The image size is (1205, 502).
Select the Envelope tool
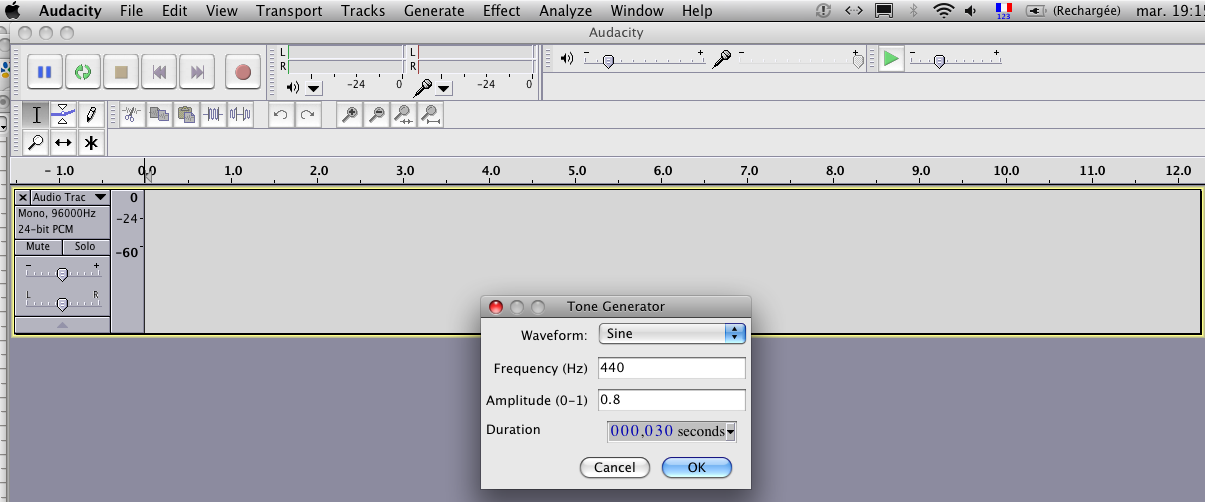pos(63,114)
